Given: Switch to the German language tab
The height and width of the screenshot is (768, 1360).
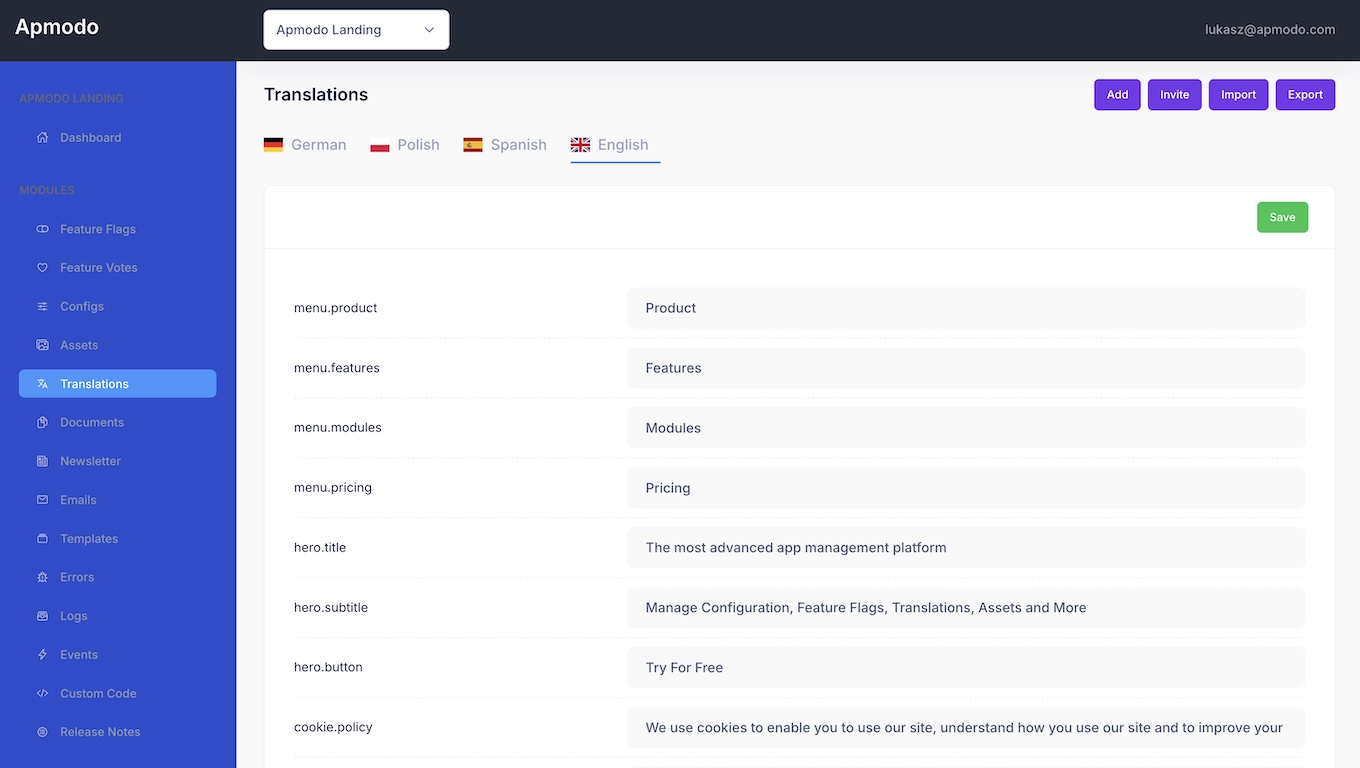Looking at the screenshot, I should click(305, 145).
